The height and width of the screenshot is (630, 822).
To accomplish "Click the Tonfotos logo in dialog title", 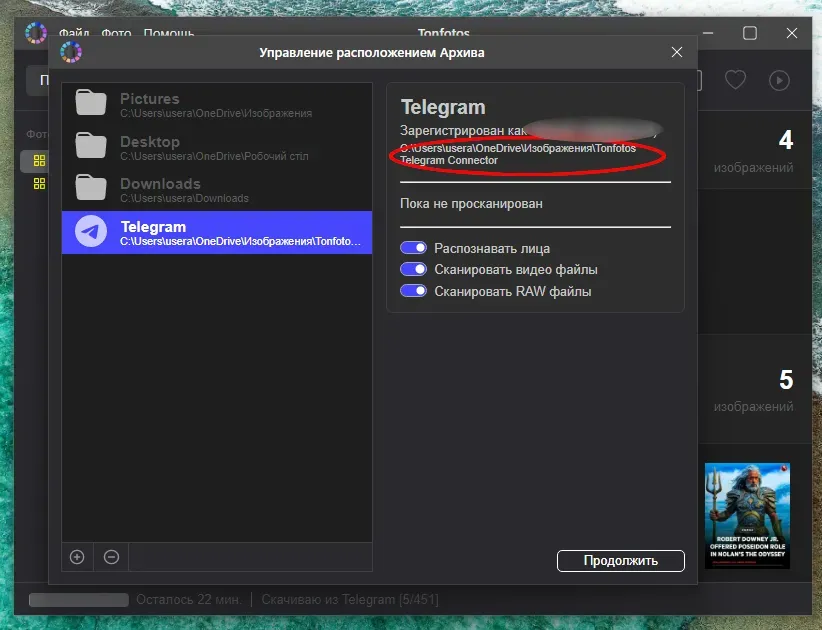I will point(71,52).
